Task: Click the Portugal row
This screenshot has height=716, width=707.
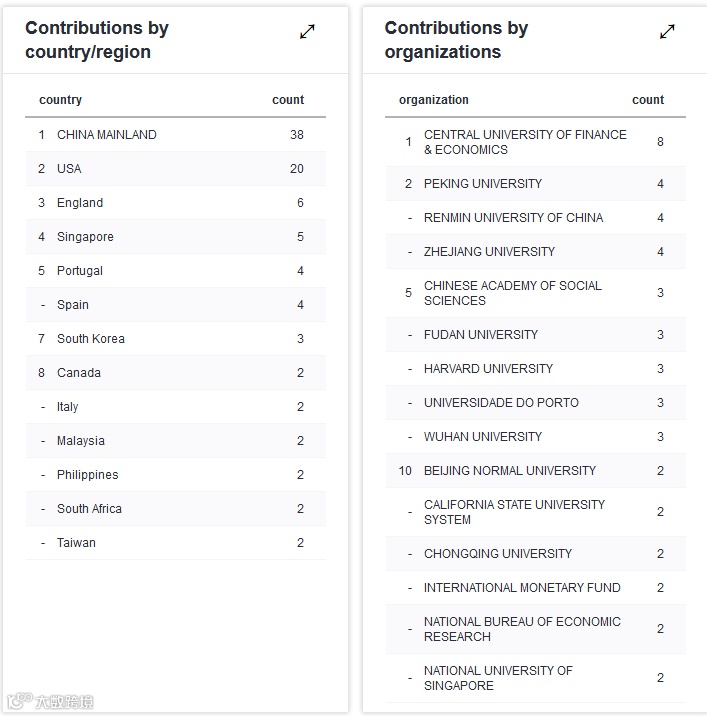Action: click(80, 271)
